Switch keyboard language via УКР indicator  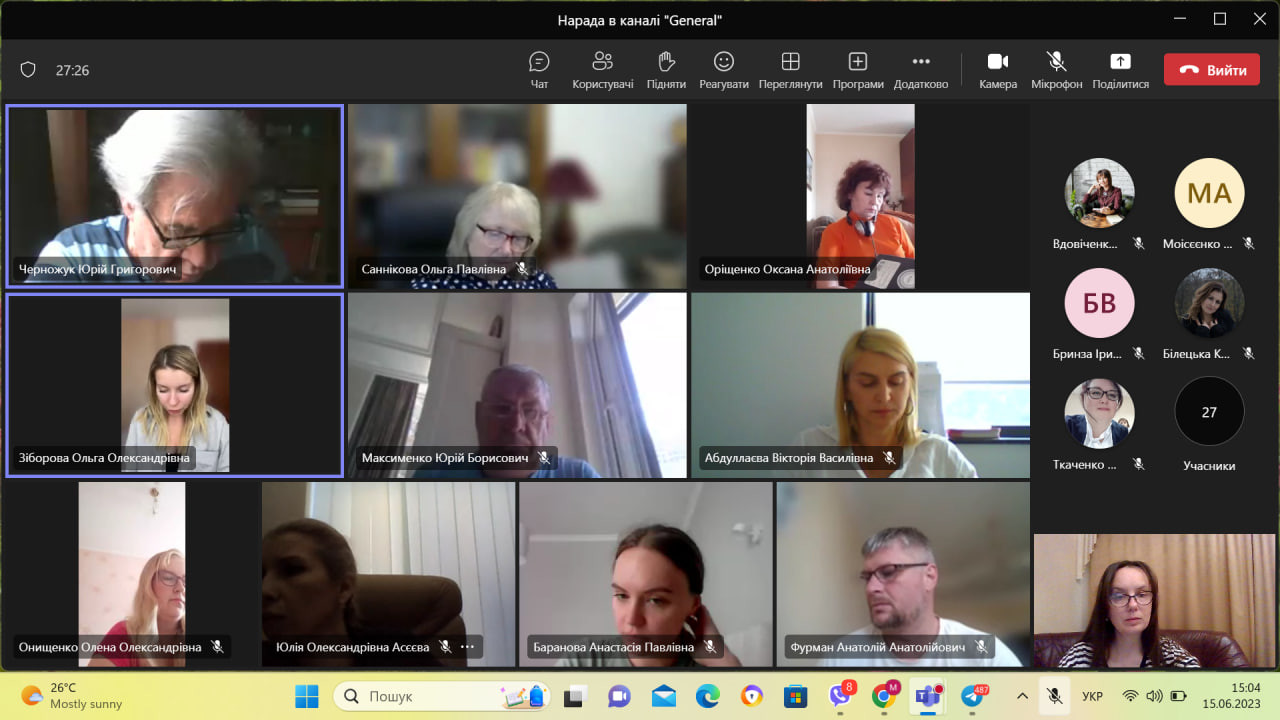1092,696
